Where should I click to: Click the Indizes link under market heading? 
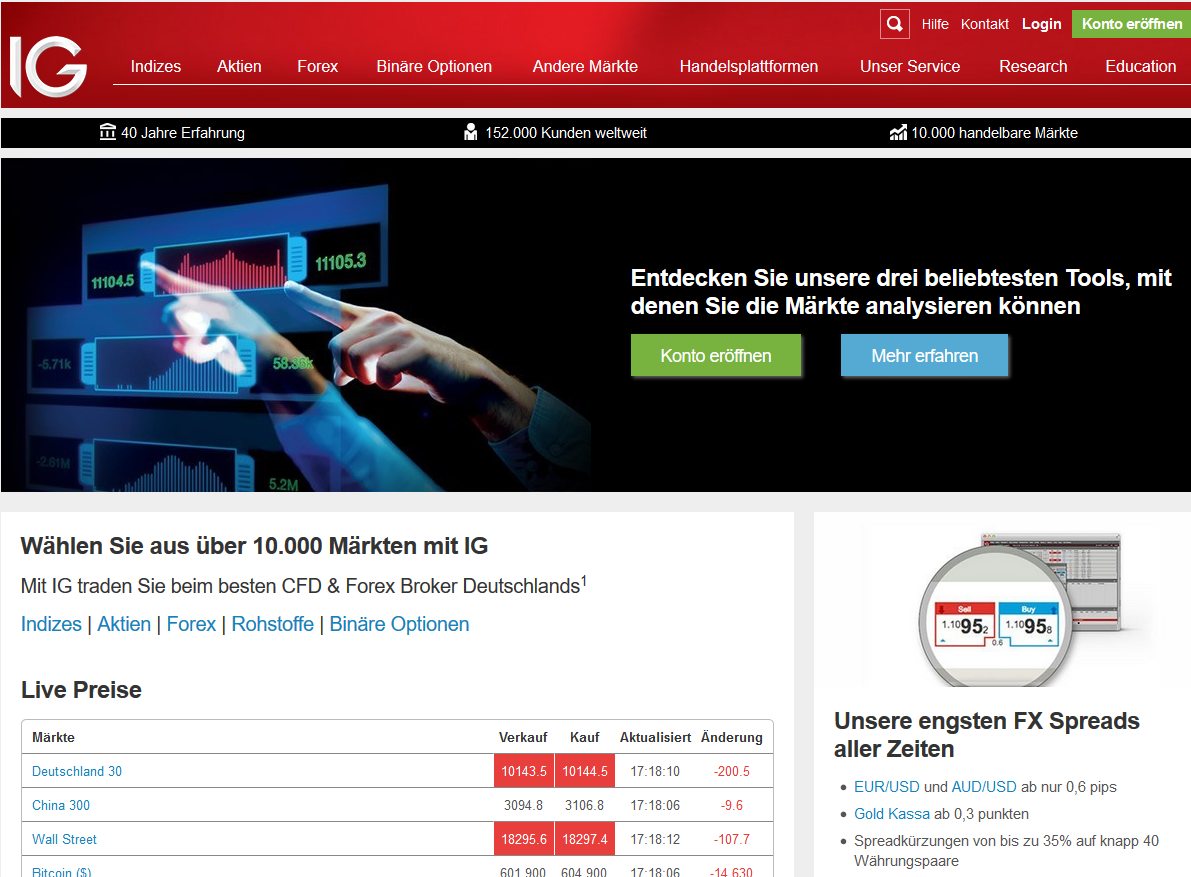point(51,624)
